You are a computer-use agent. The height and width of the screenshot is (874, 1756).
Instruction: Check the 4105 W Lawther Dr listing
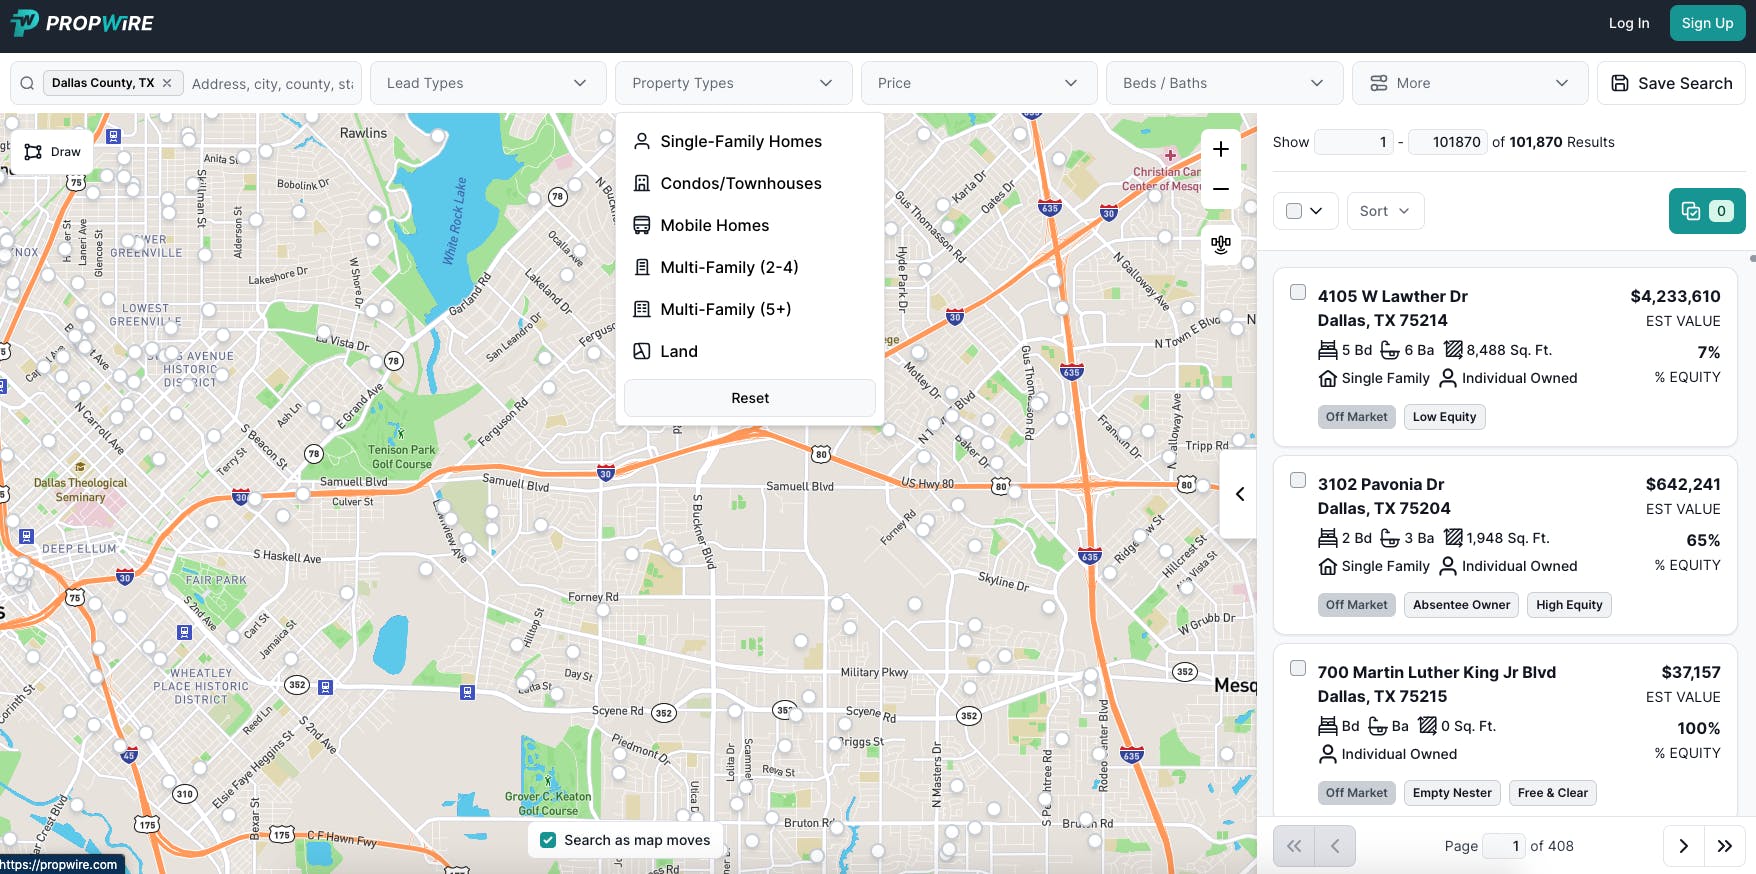pyautogui.click(x=1298, y=292)
